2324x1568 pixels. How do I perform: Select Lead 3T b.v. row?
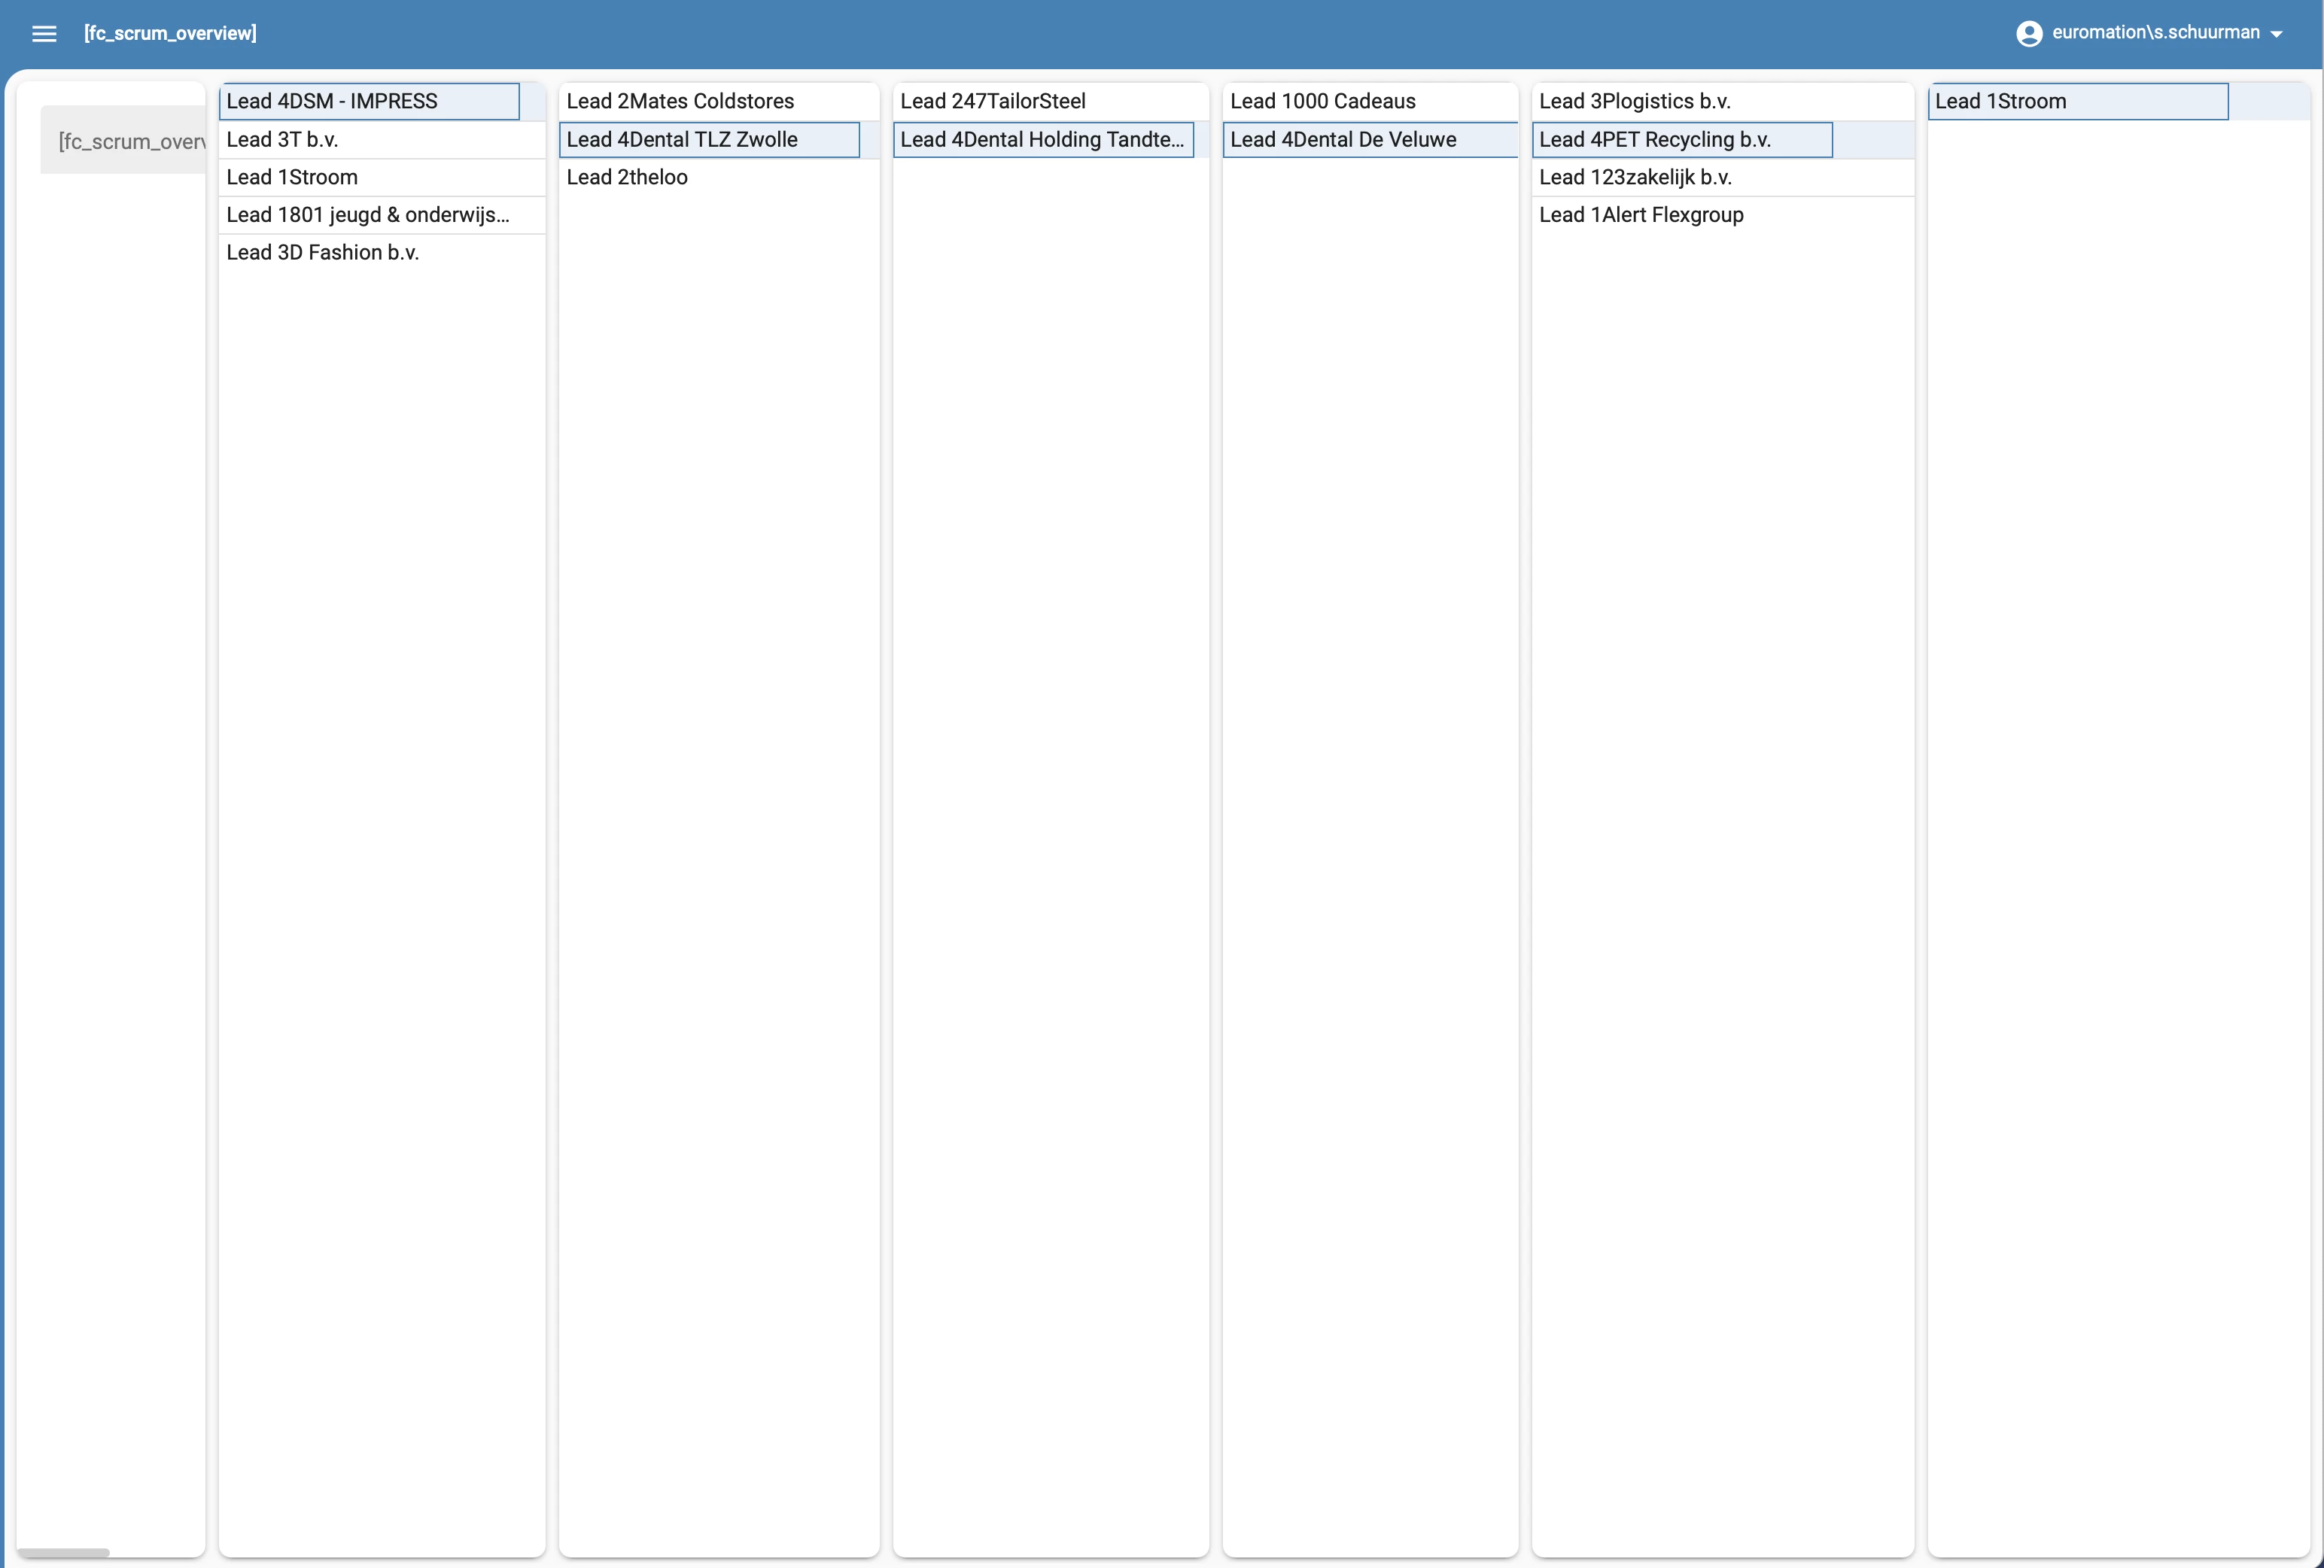coord(382,140)
